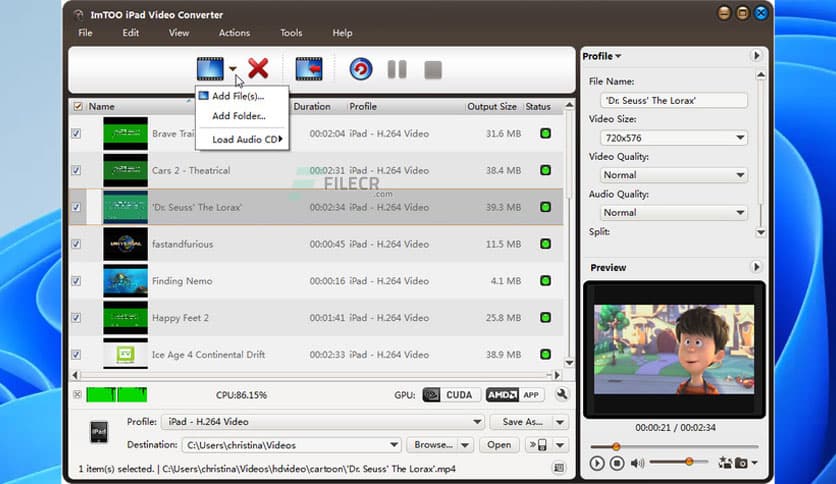This screenshot has height=484, width=836.
Task: Open the Help menu
Action: (x=342, y=33)
